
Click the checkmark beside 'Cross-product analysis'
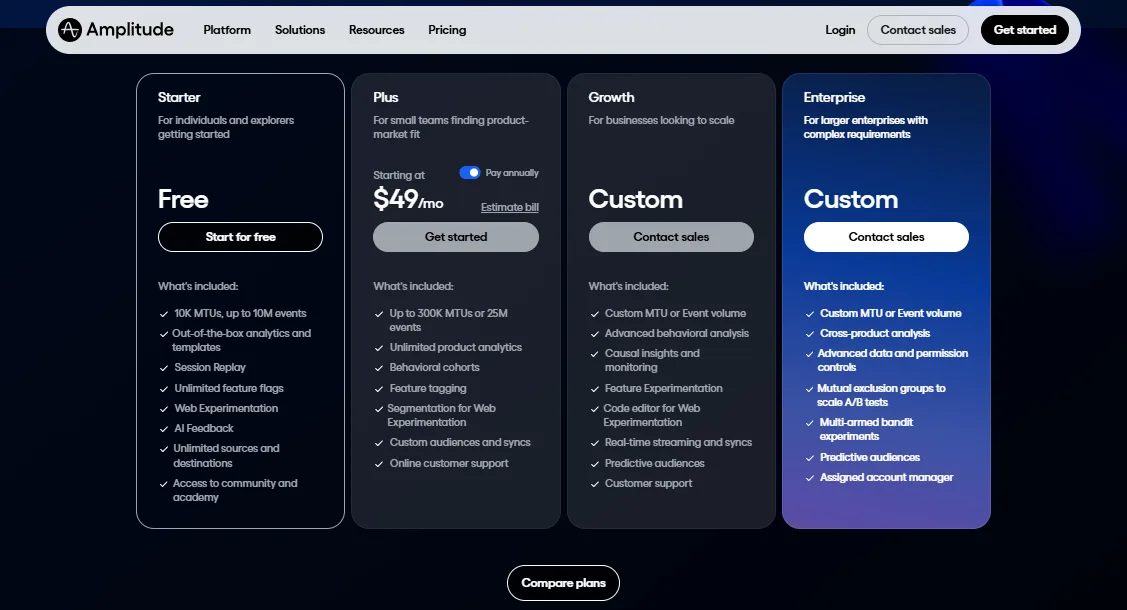click(809, 334)
